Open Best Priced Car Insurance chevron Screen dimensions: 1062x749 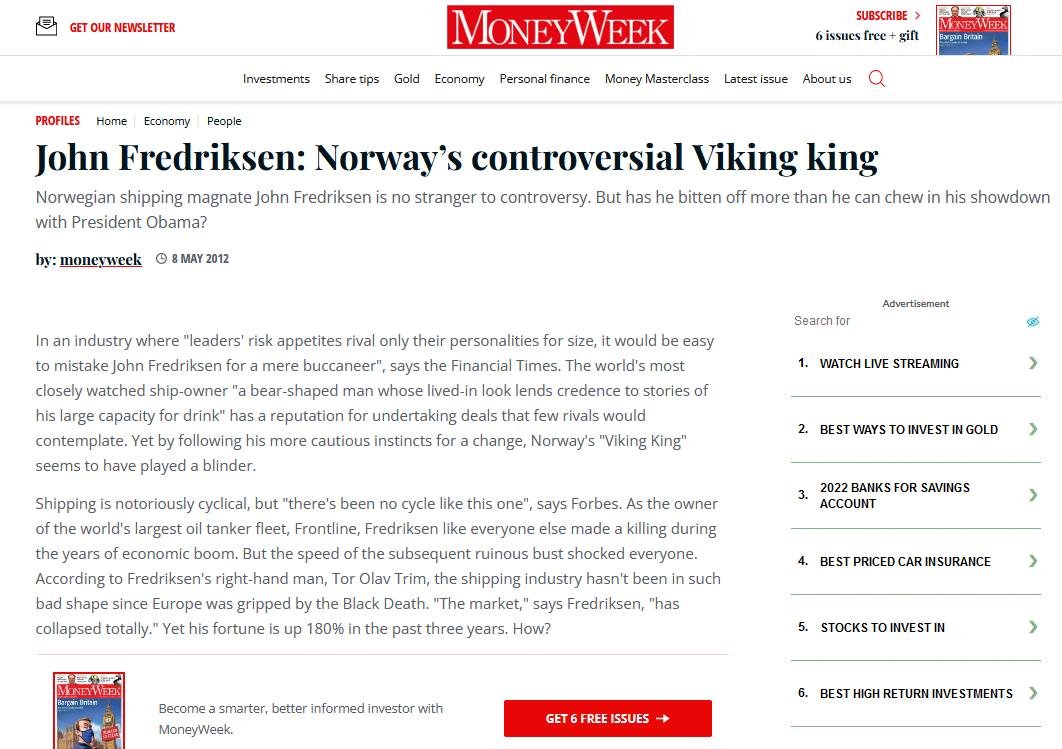pyautogui.click(x=1033, y=561)
